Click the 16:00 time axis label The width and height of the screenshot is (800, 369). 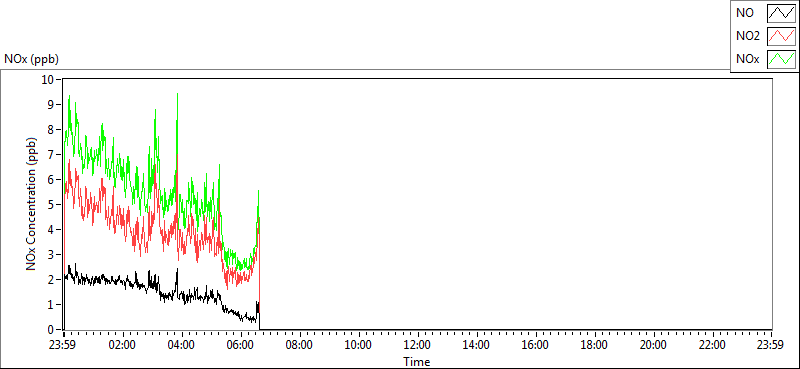pyautogui.click(x=536, y=344)
